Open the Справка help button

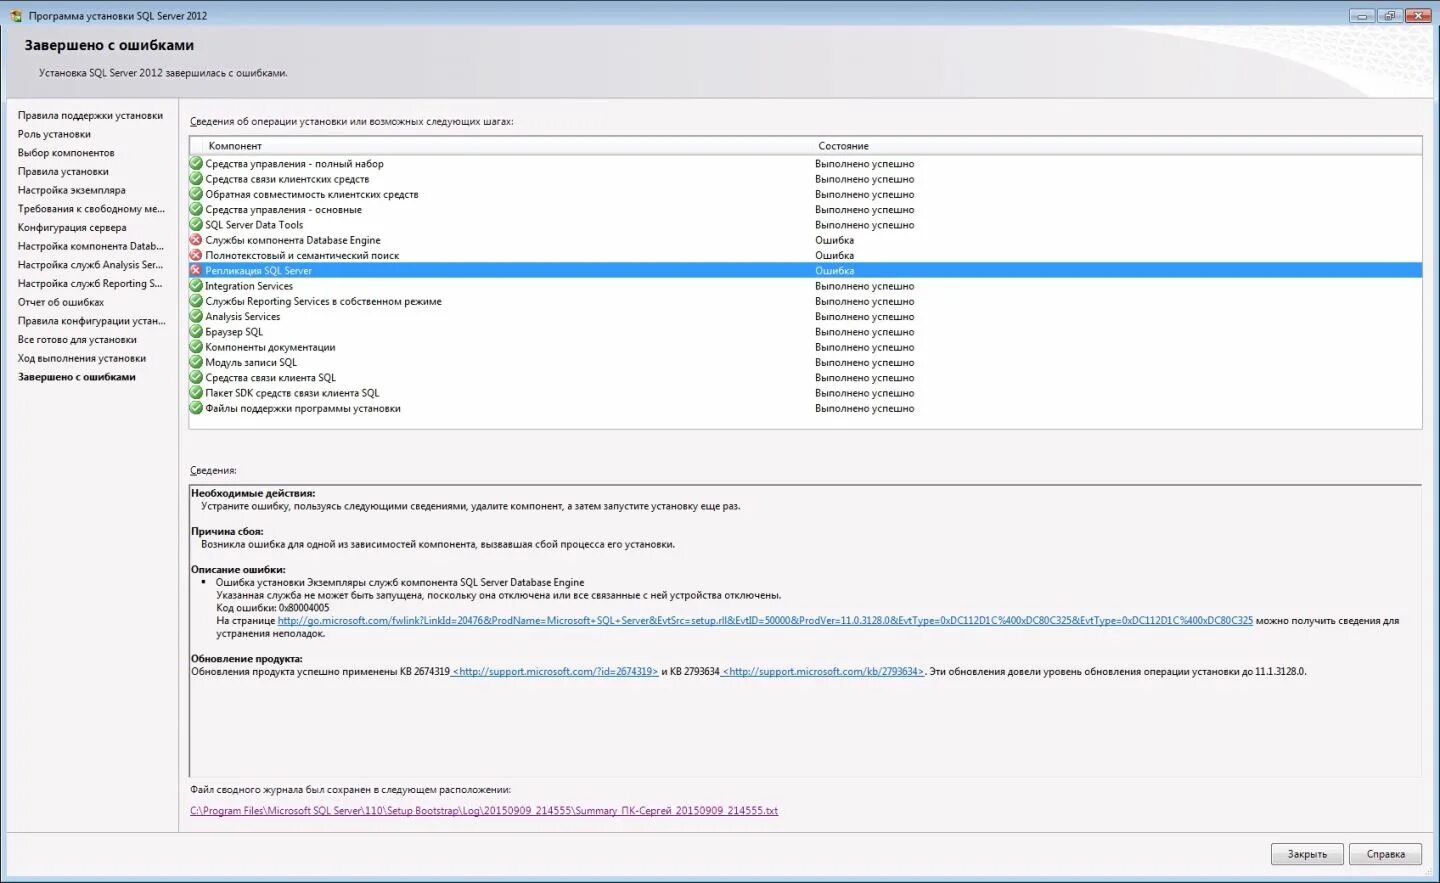[1385, 854]
